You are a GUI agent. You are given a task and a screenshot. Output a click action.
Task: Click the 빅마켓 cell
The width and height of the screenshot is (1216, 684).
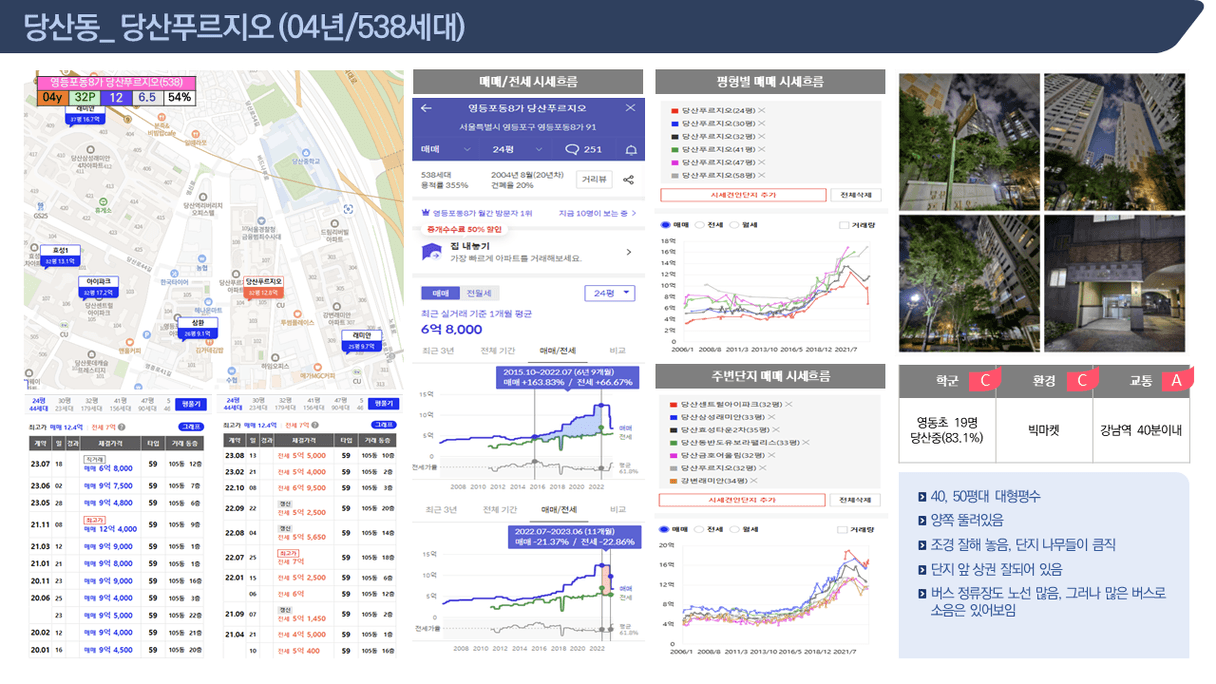[1043, 430]
